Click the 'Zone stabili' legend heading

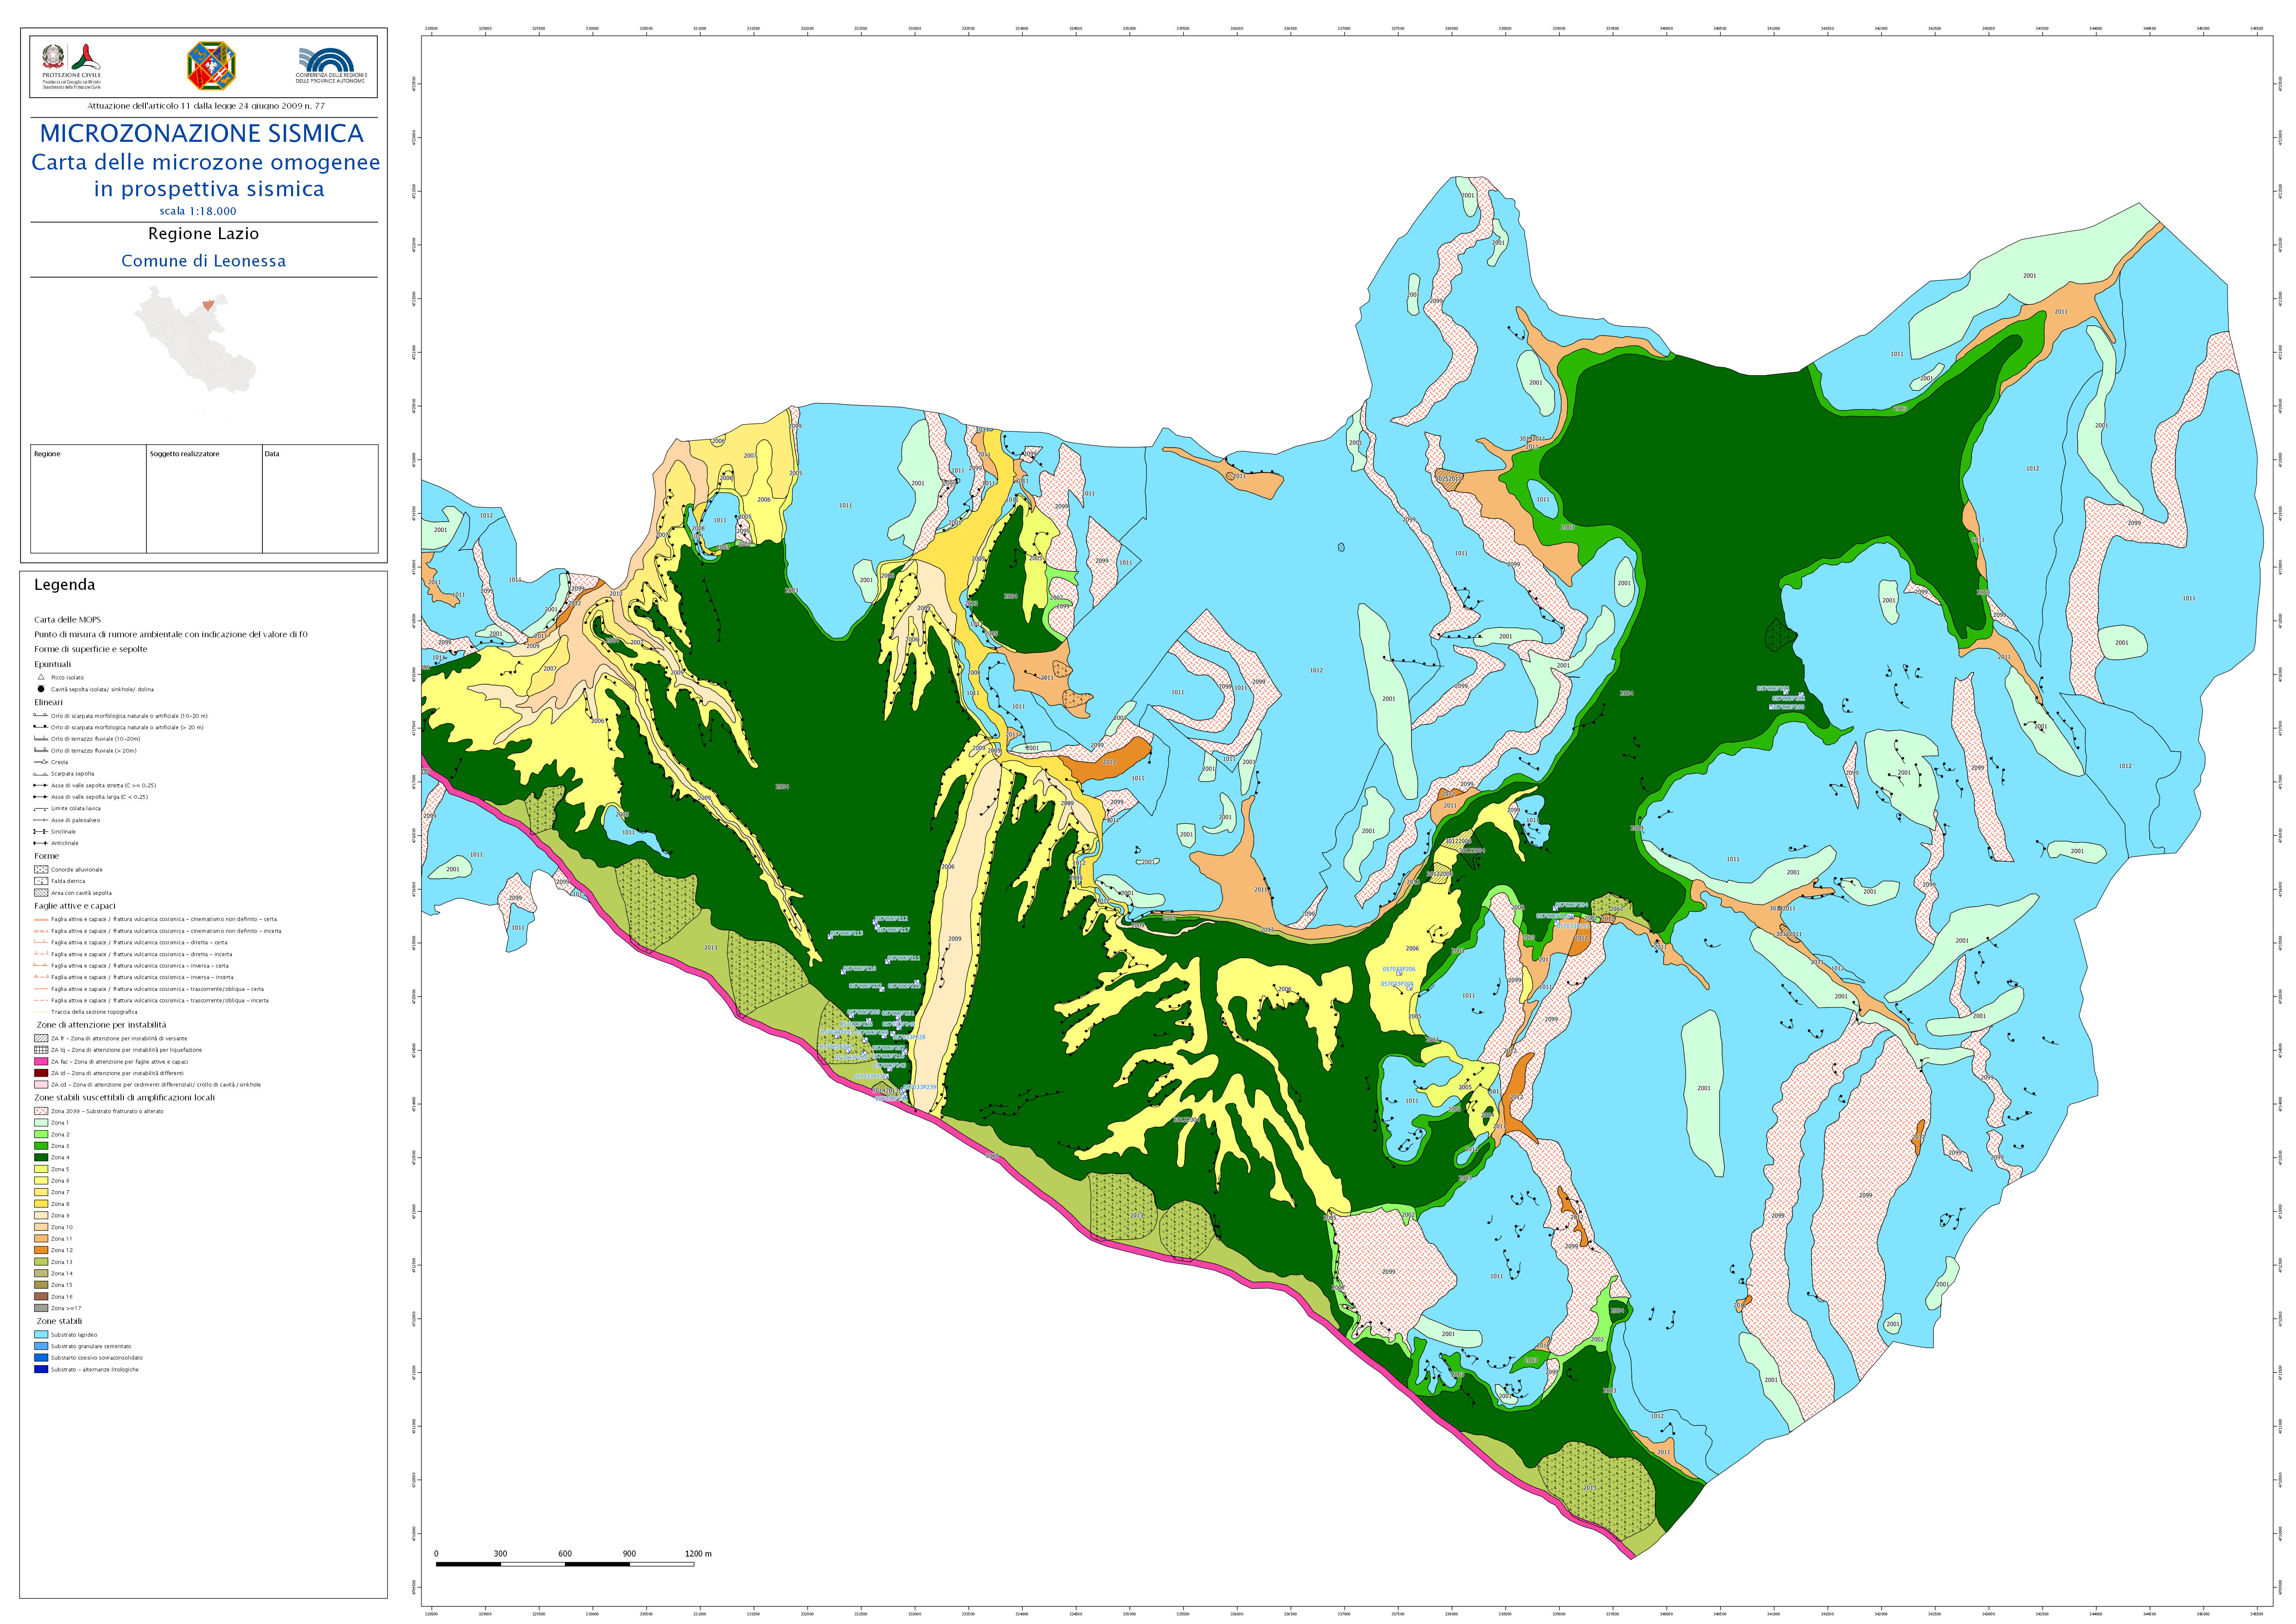(60, 1321)
